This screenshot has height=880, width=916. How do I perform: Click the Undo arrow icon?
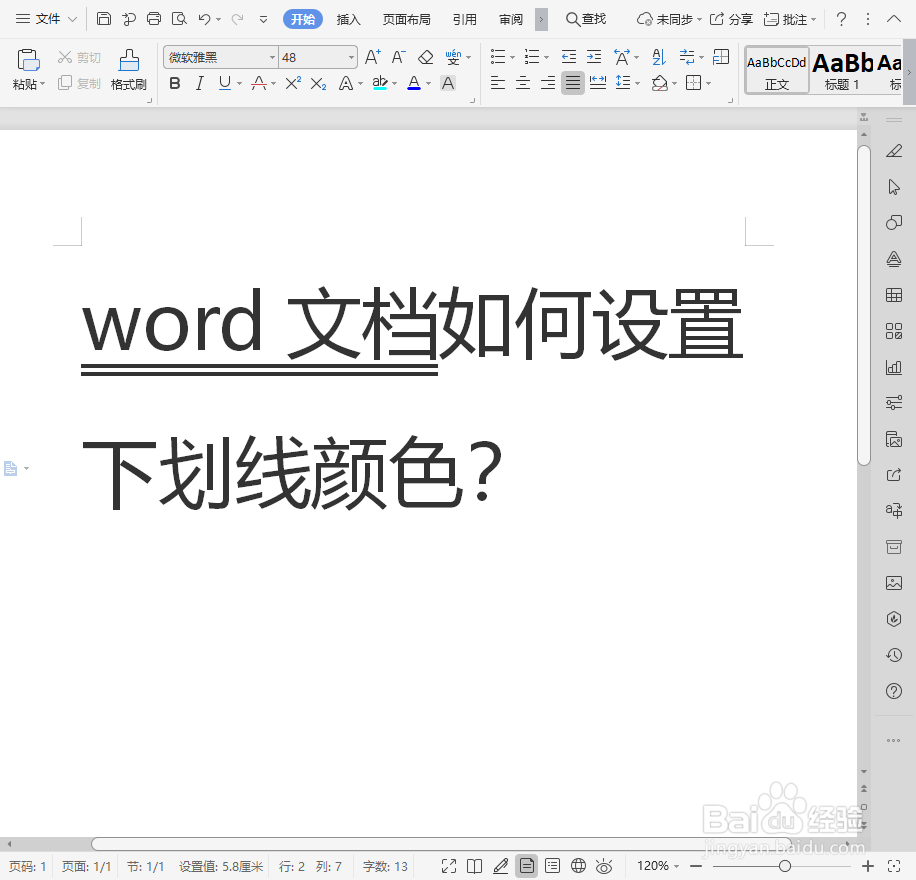[x=204, y=19]
